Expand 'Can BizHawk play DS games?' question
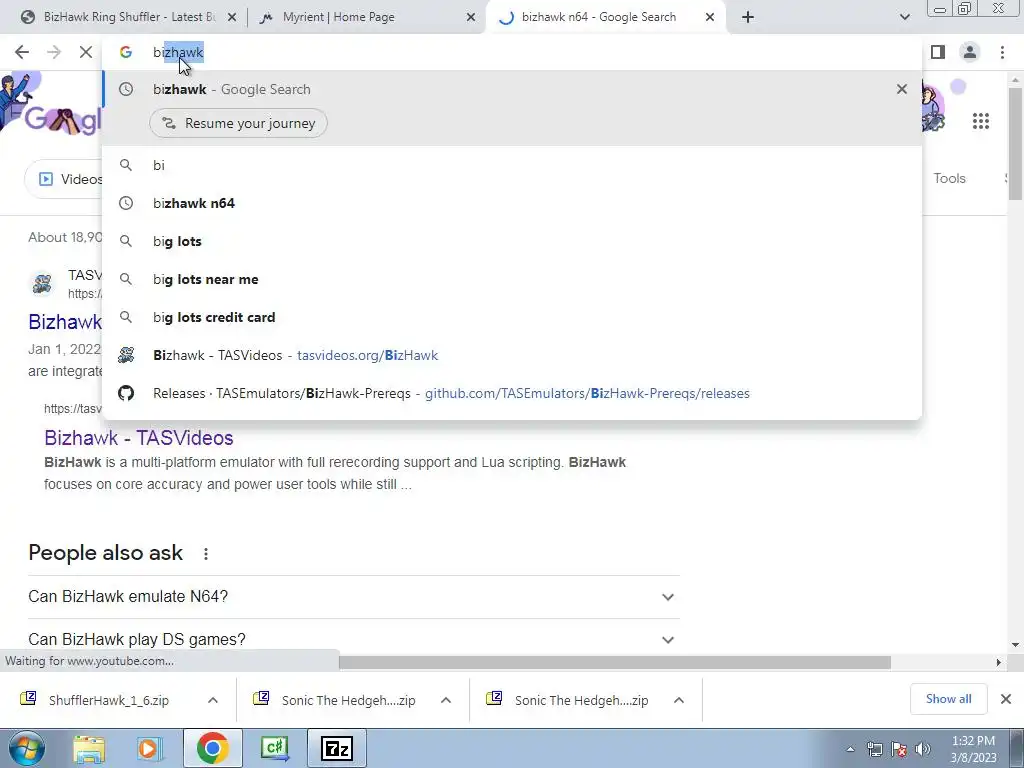 pyautogui.click(x=354, y=639)
